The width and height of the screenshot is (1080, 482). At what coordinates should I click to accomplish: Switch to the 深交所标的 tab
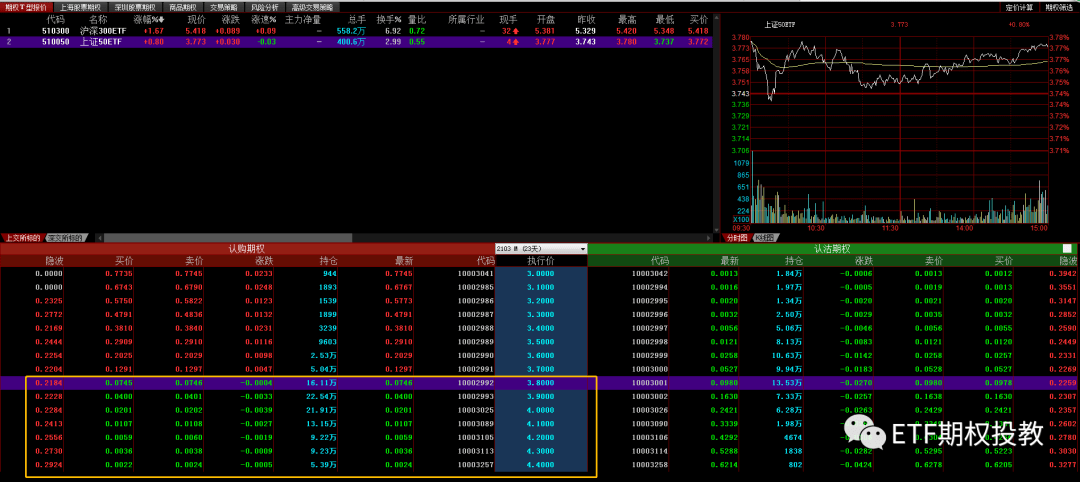(67, 238)
